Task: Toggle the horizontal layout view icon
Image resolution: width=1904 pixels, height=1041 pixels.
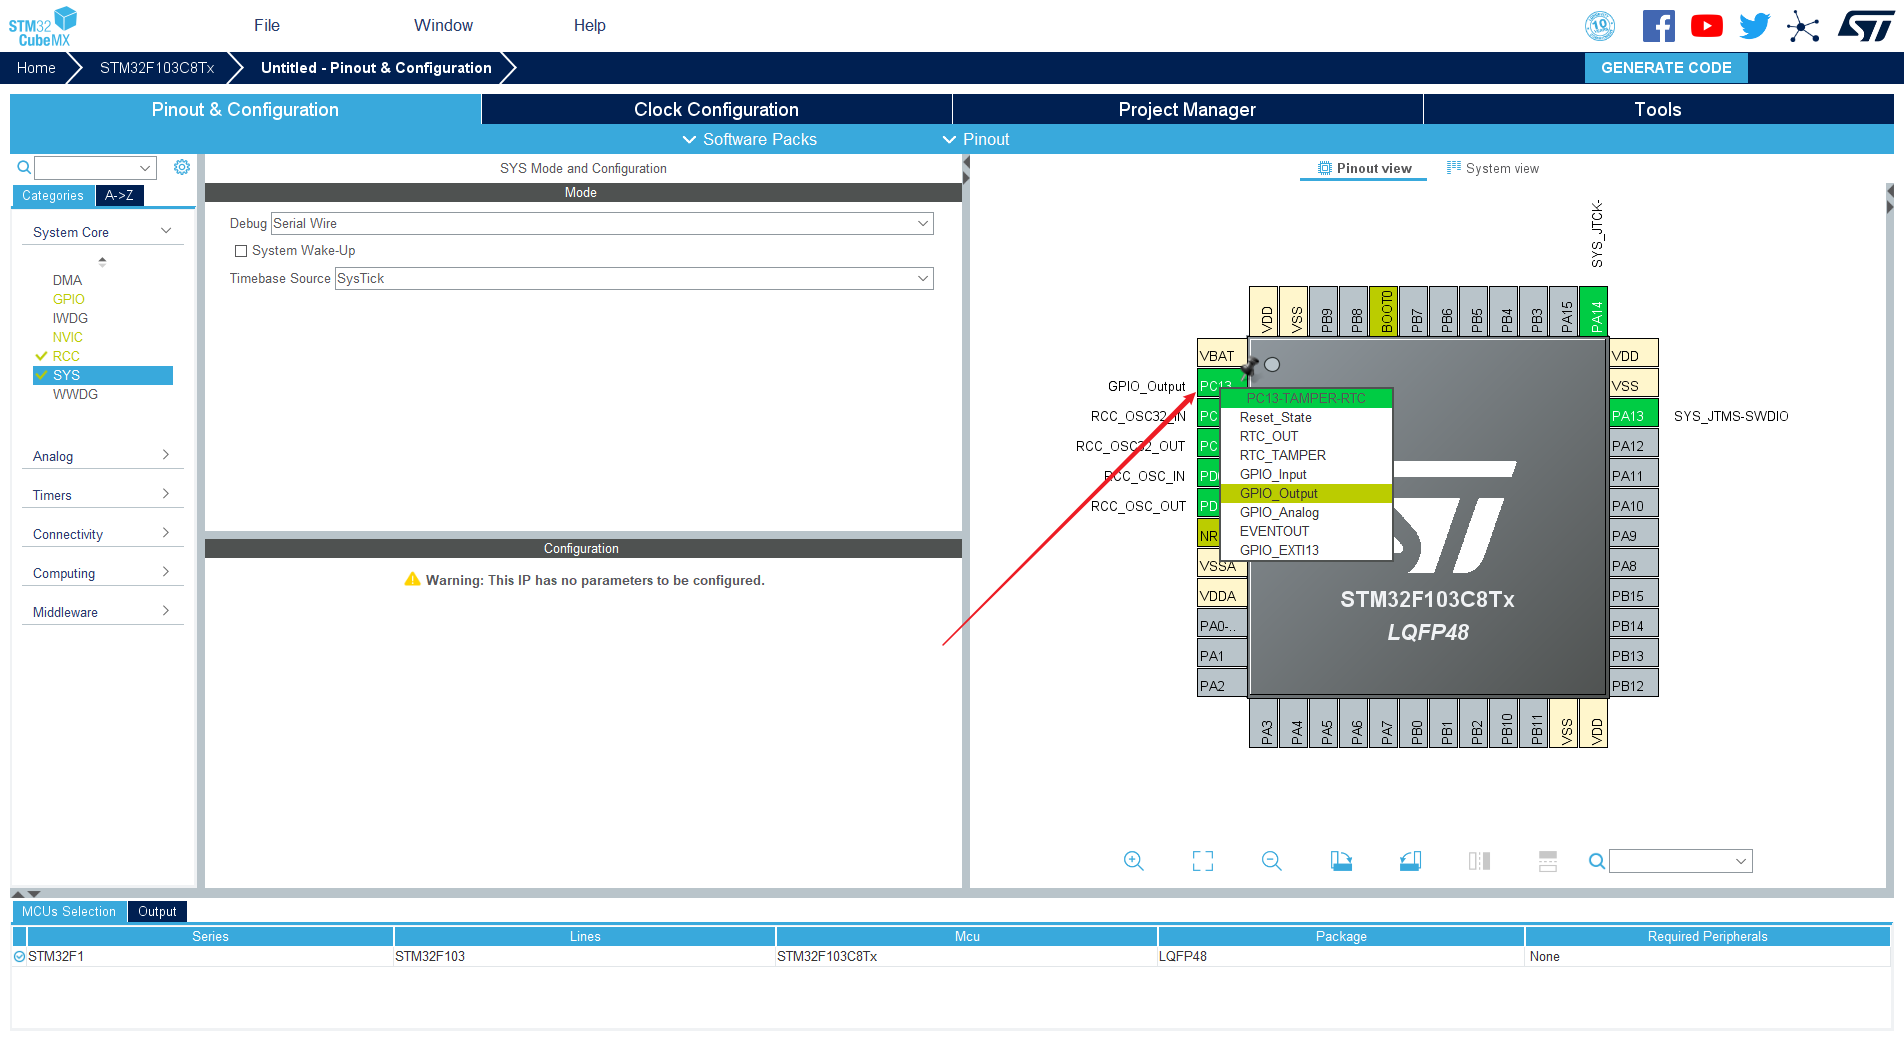Action: pyautogui.click(x=1548, y=861)
